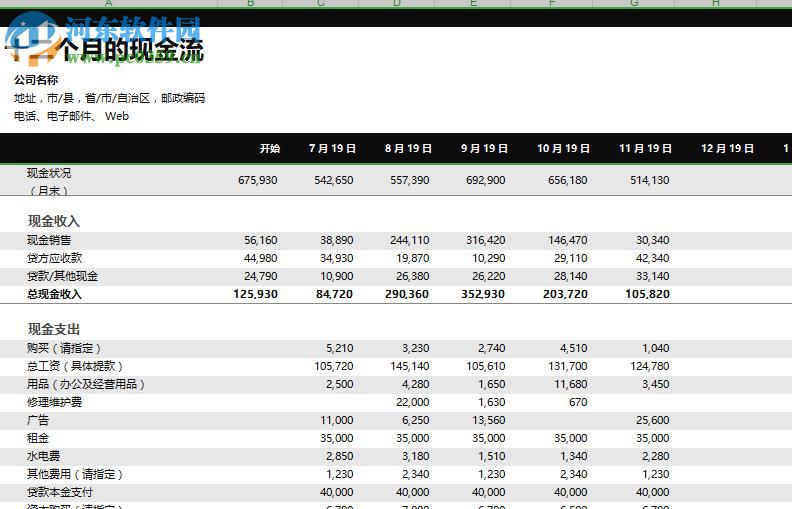Select wages value 105,720
Image resolution: width=792 pixels, height=509 pixels.
pos(333,367)
